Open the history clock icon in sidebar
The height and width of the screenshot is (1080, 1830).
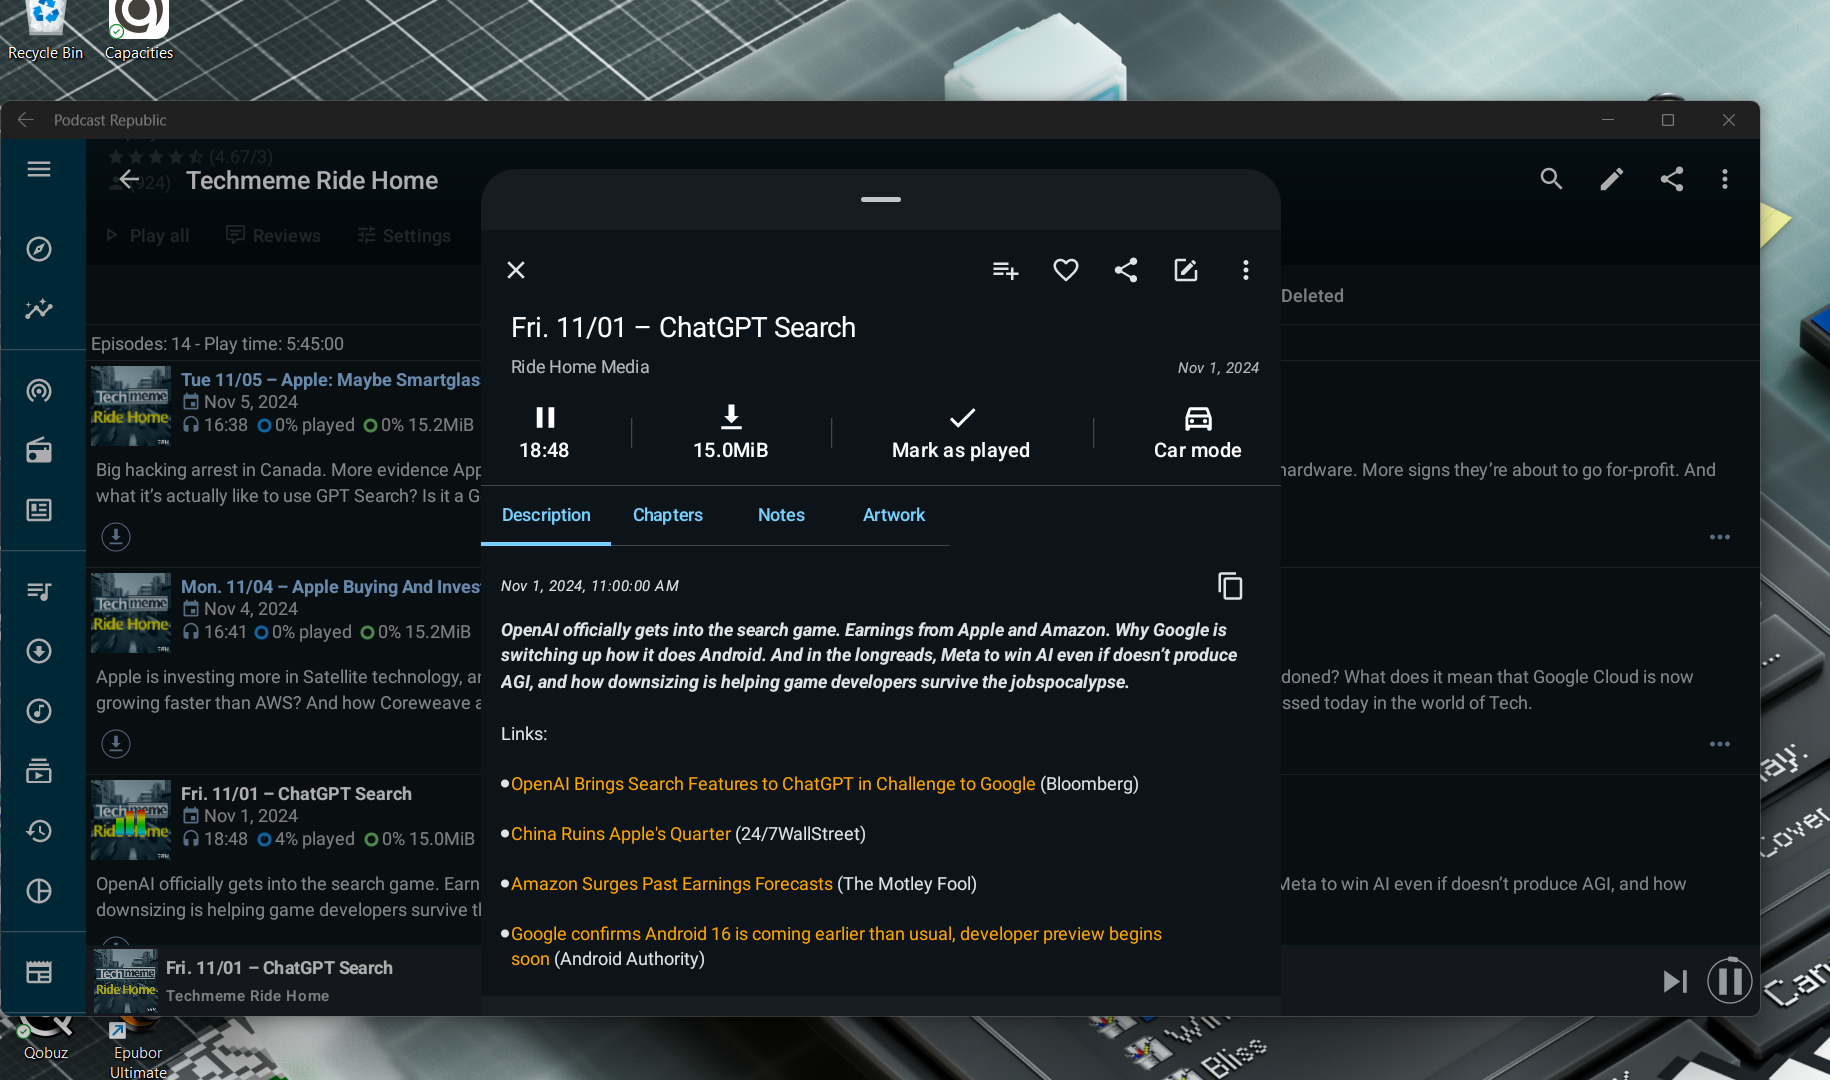[39, 831]
